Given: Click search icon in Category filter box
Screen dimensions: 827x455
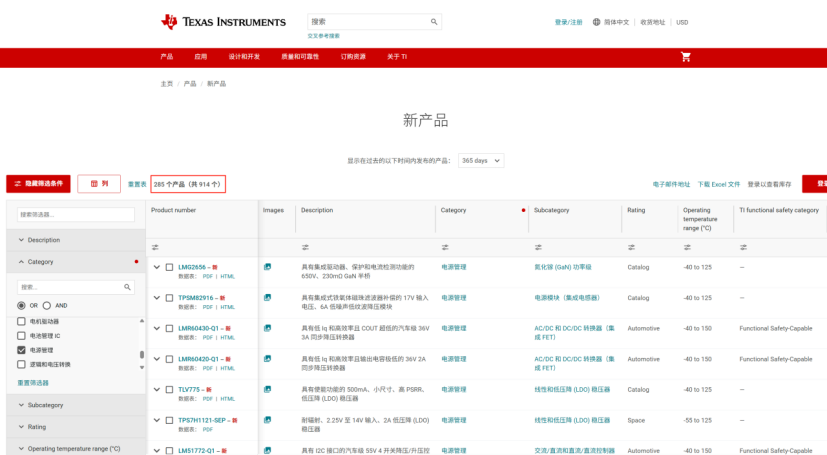Looking at the screenshot, I should click(x=127, y=287).
